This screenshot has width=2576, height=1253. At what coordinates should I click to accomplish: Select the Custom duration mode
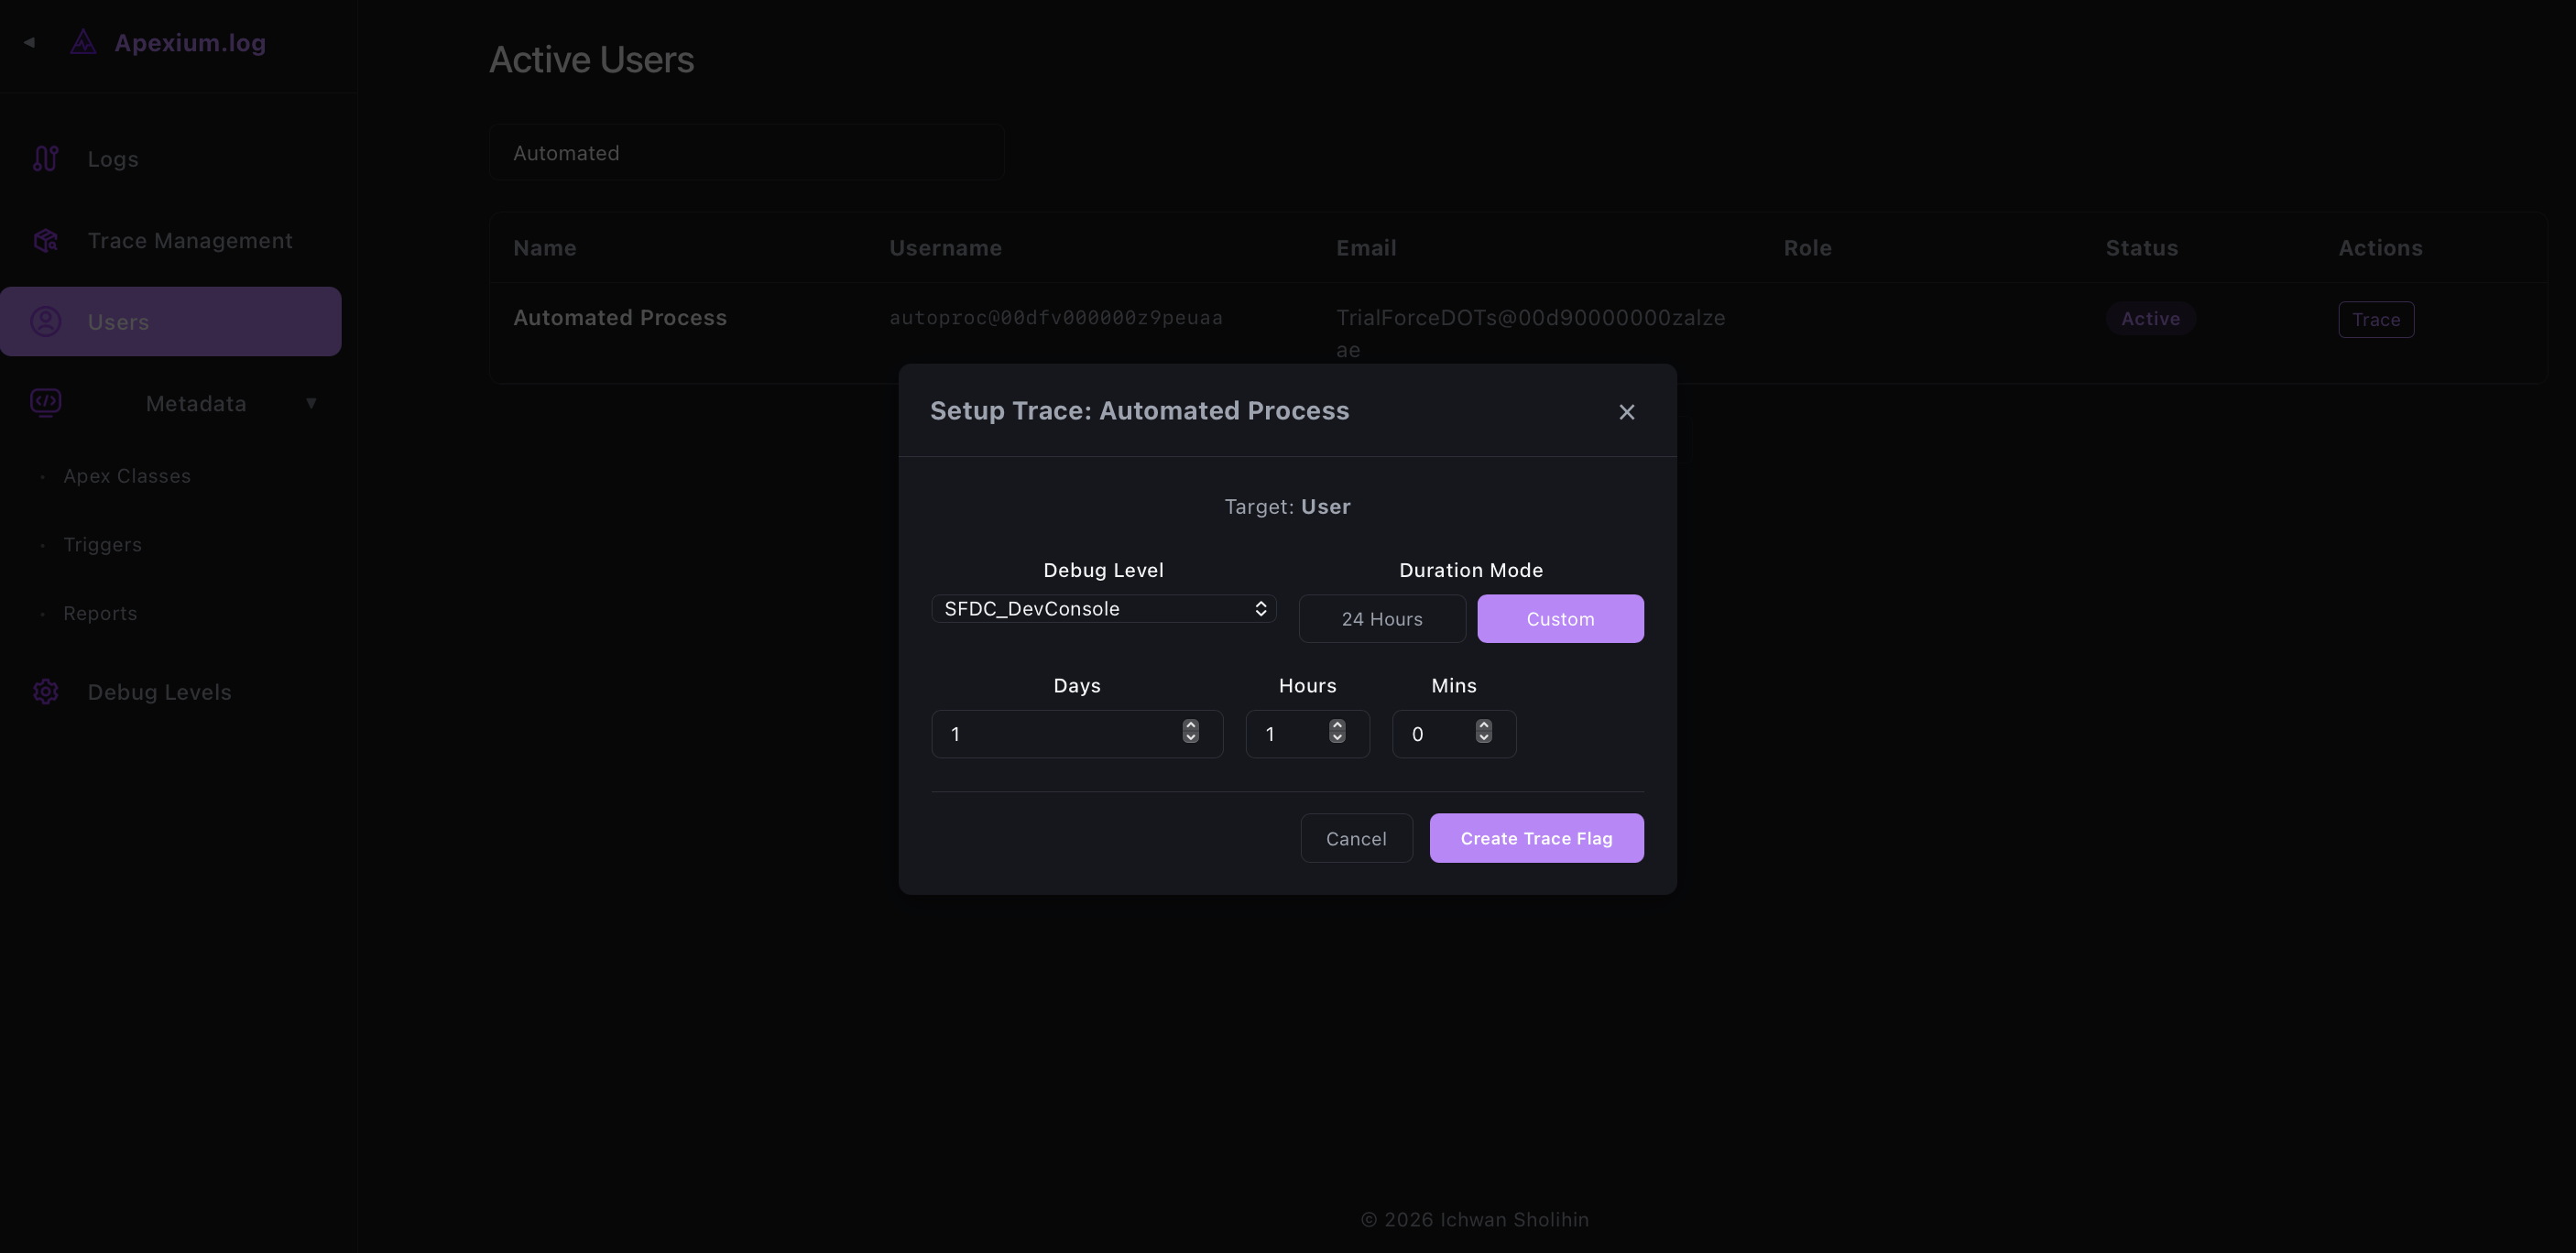coord(1560,619)
